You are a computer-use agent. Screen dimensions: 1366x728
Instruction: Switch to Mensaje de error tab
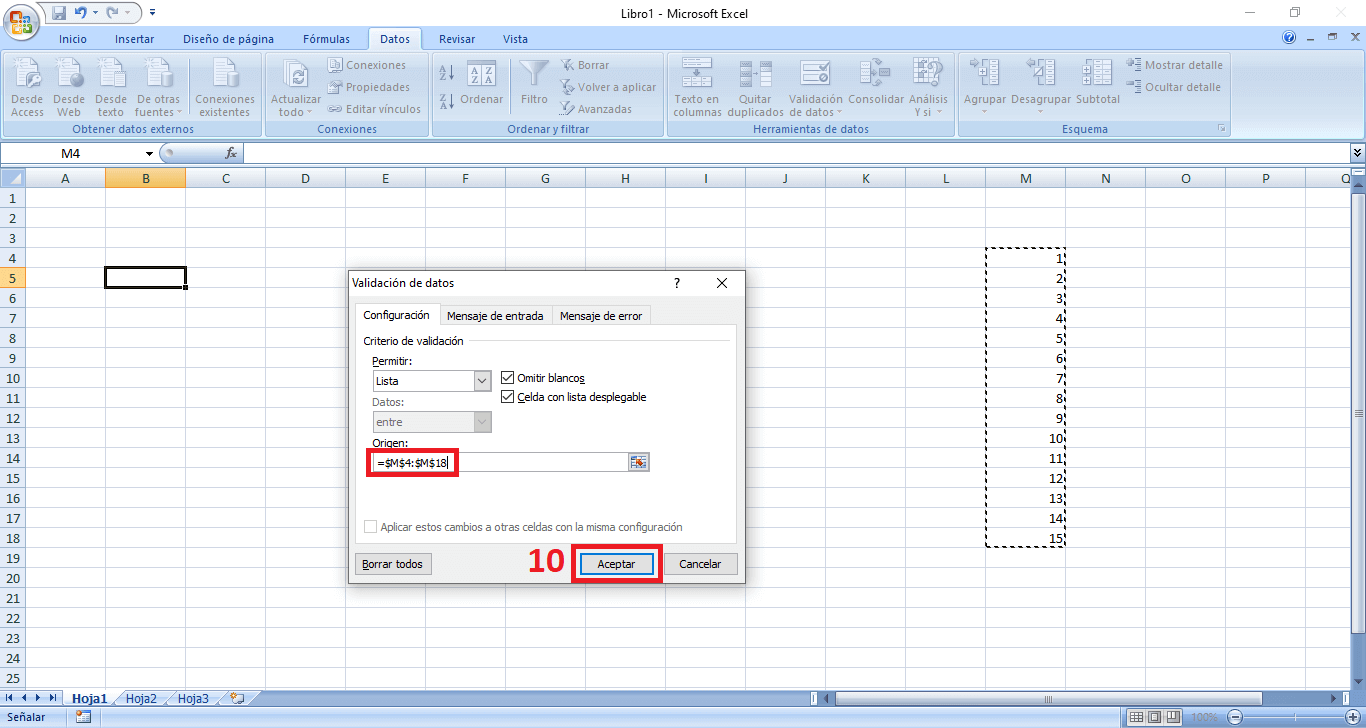(601, 316)
